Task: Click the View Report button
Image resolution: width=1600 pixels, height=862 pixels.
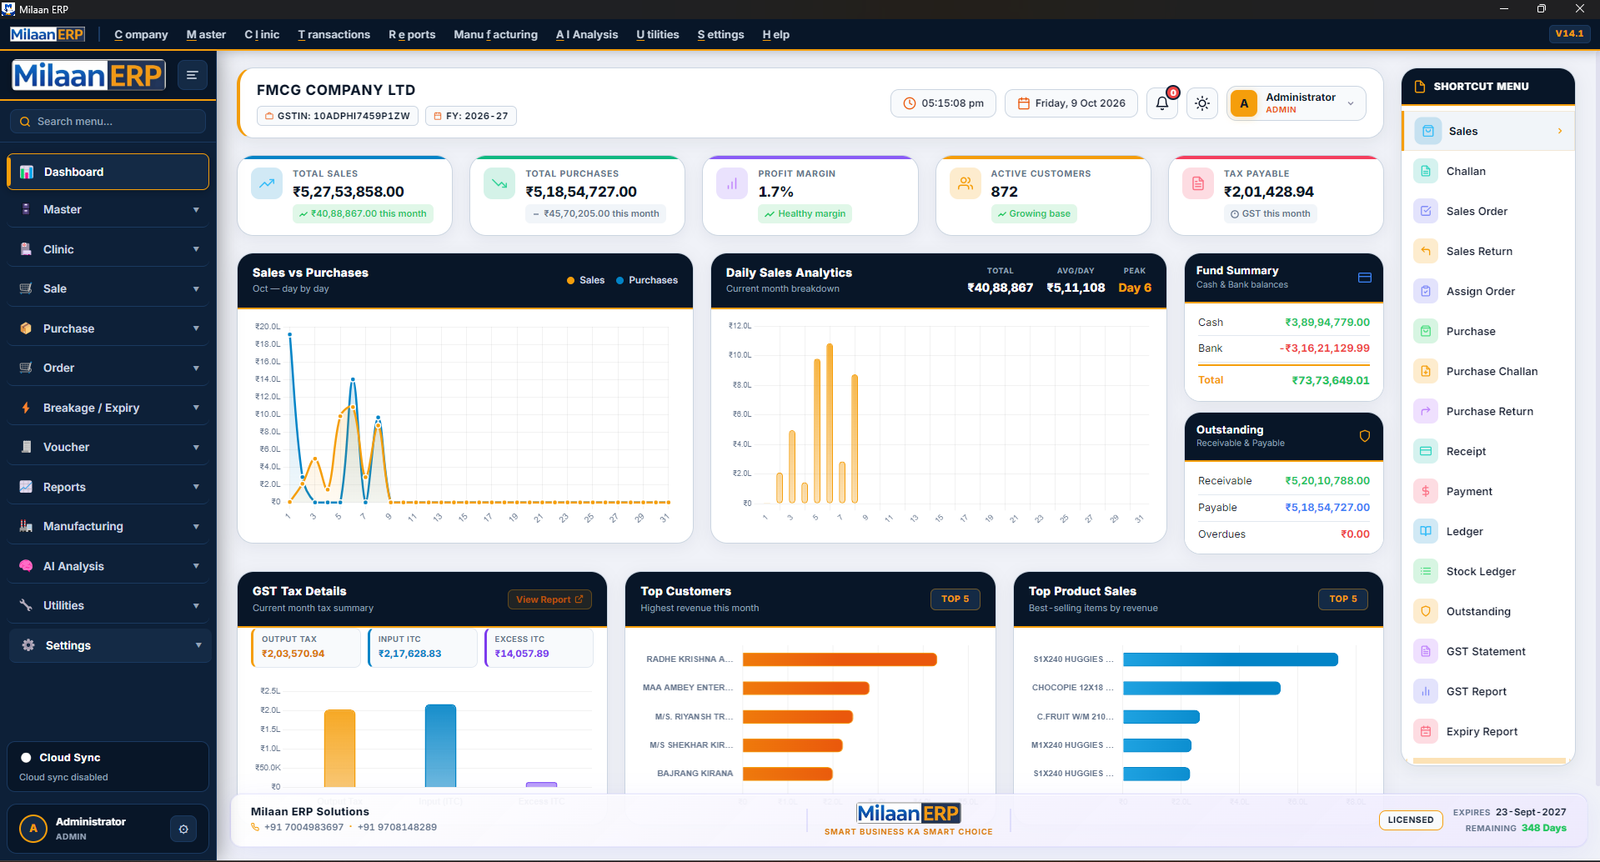Action: 550,600
